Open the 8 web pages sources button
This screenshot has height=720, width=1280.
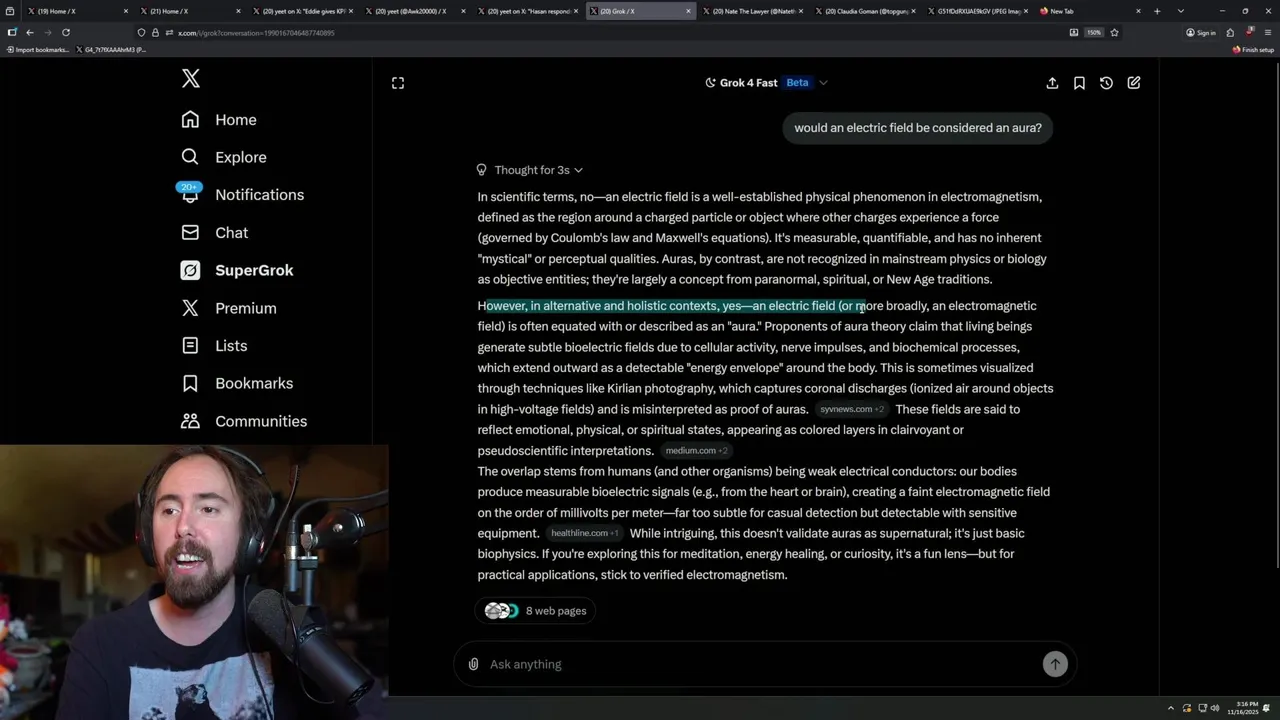[x=536, y=611]
